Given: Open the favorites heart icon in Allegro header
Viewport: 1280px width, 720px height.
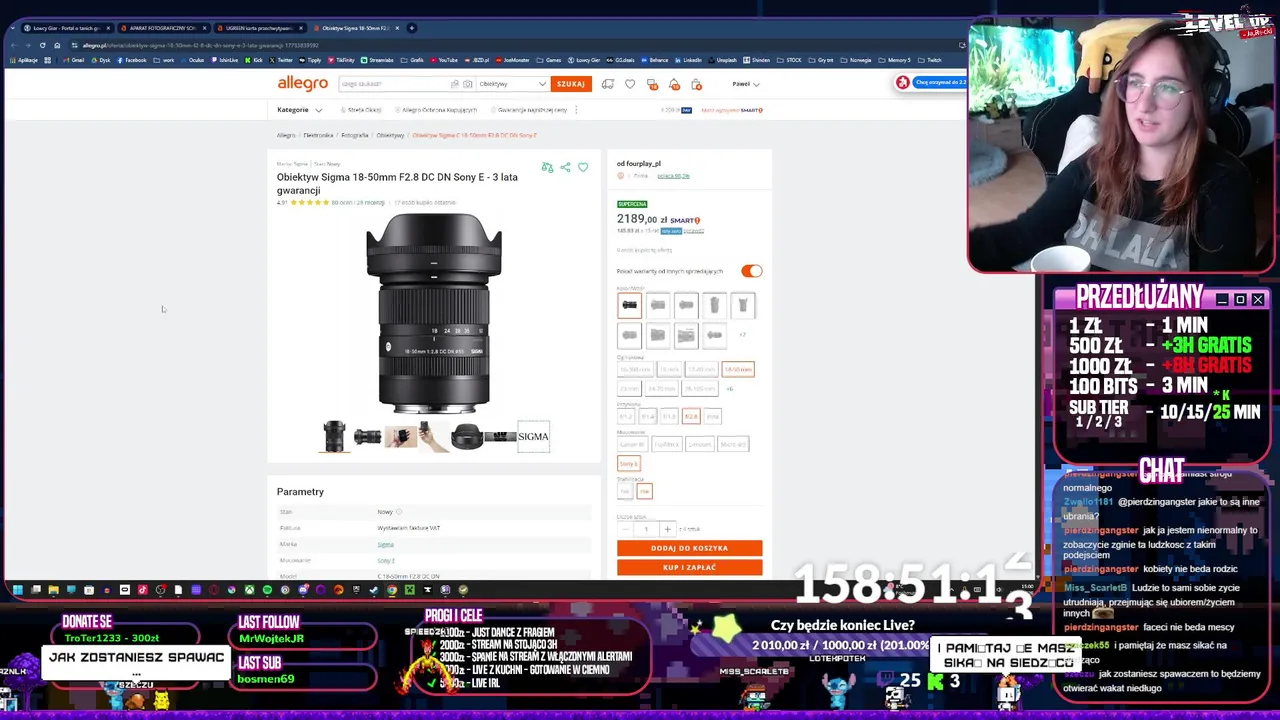Looking at the screenshot, I should [630, 84].
